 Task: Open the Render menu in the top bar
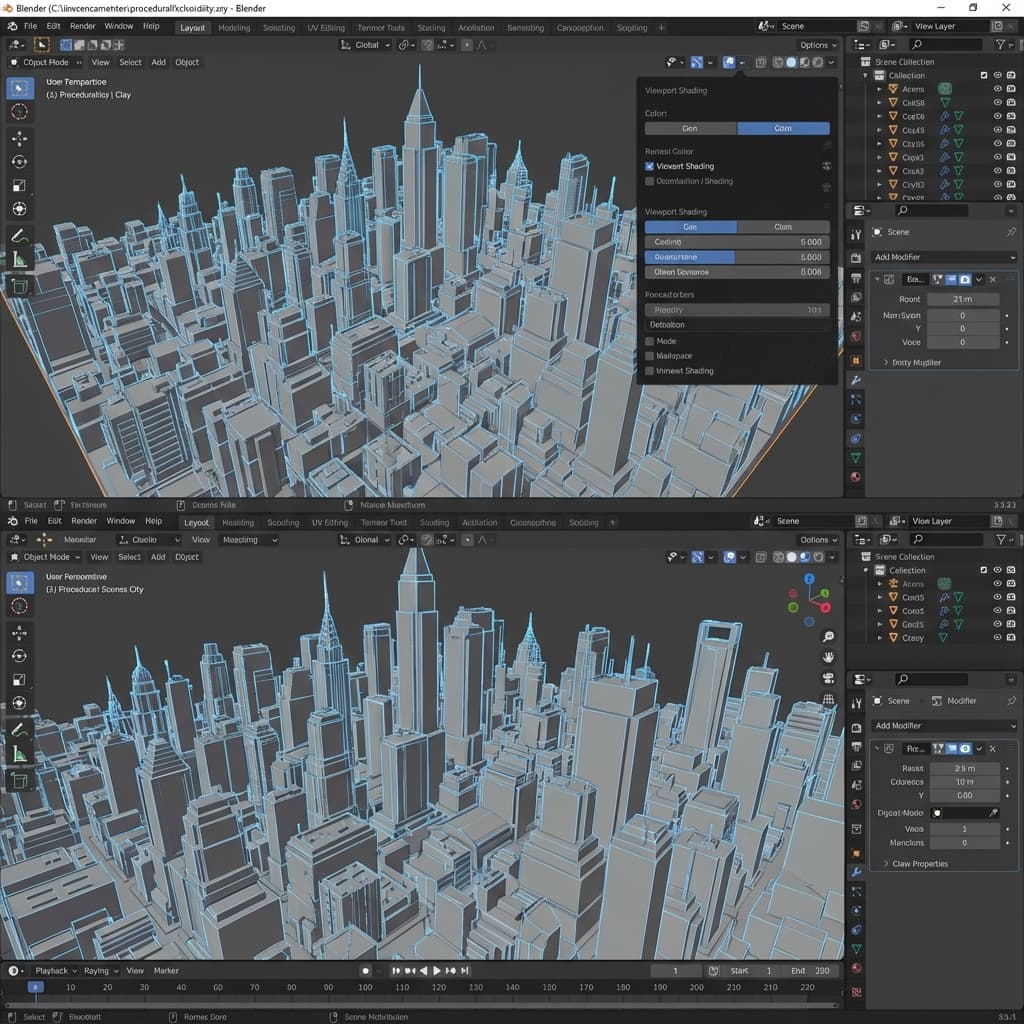[x=83, y=26]
